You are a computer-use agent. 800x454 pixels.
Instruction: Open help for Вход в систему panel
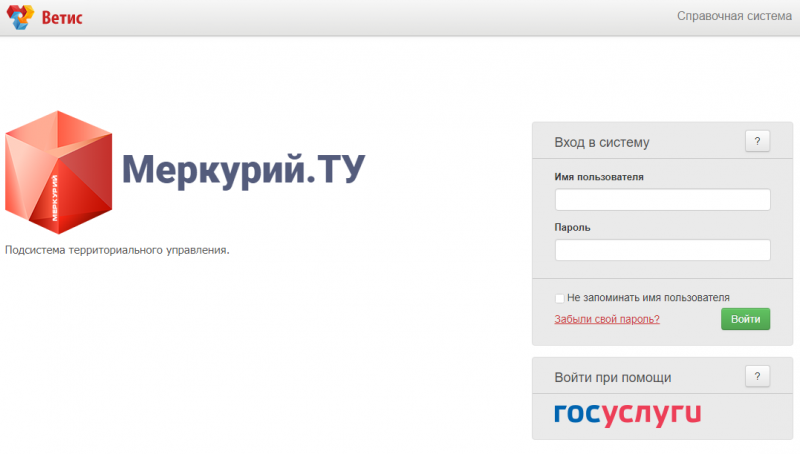point(757,141)
